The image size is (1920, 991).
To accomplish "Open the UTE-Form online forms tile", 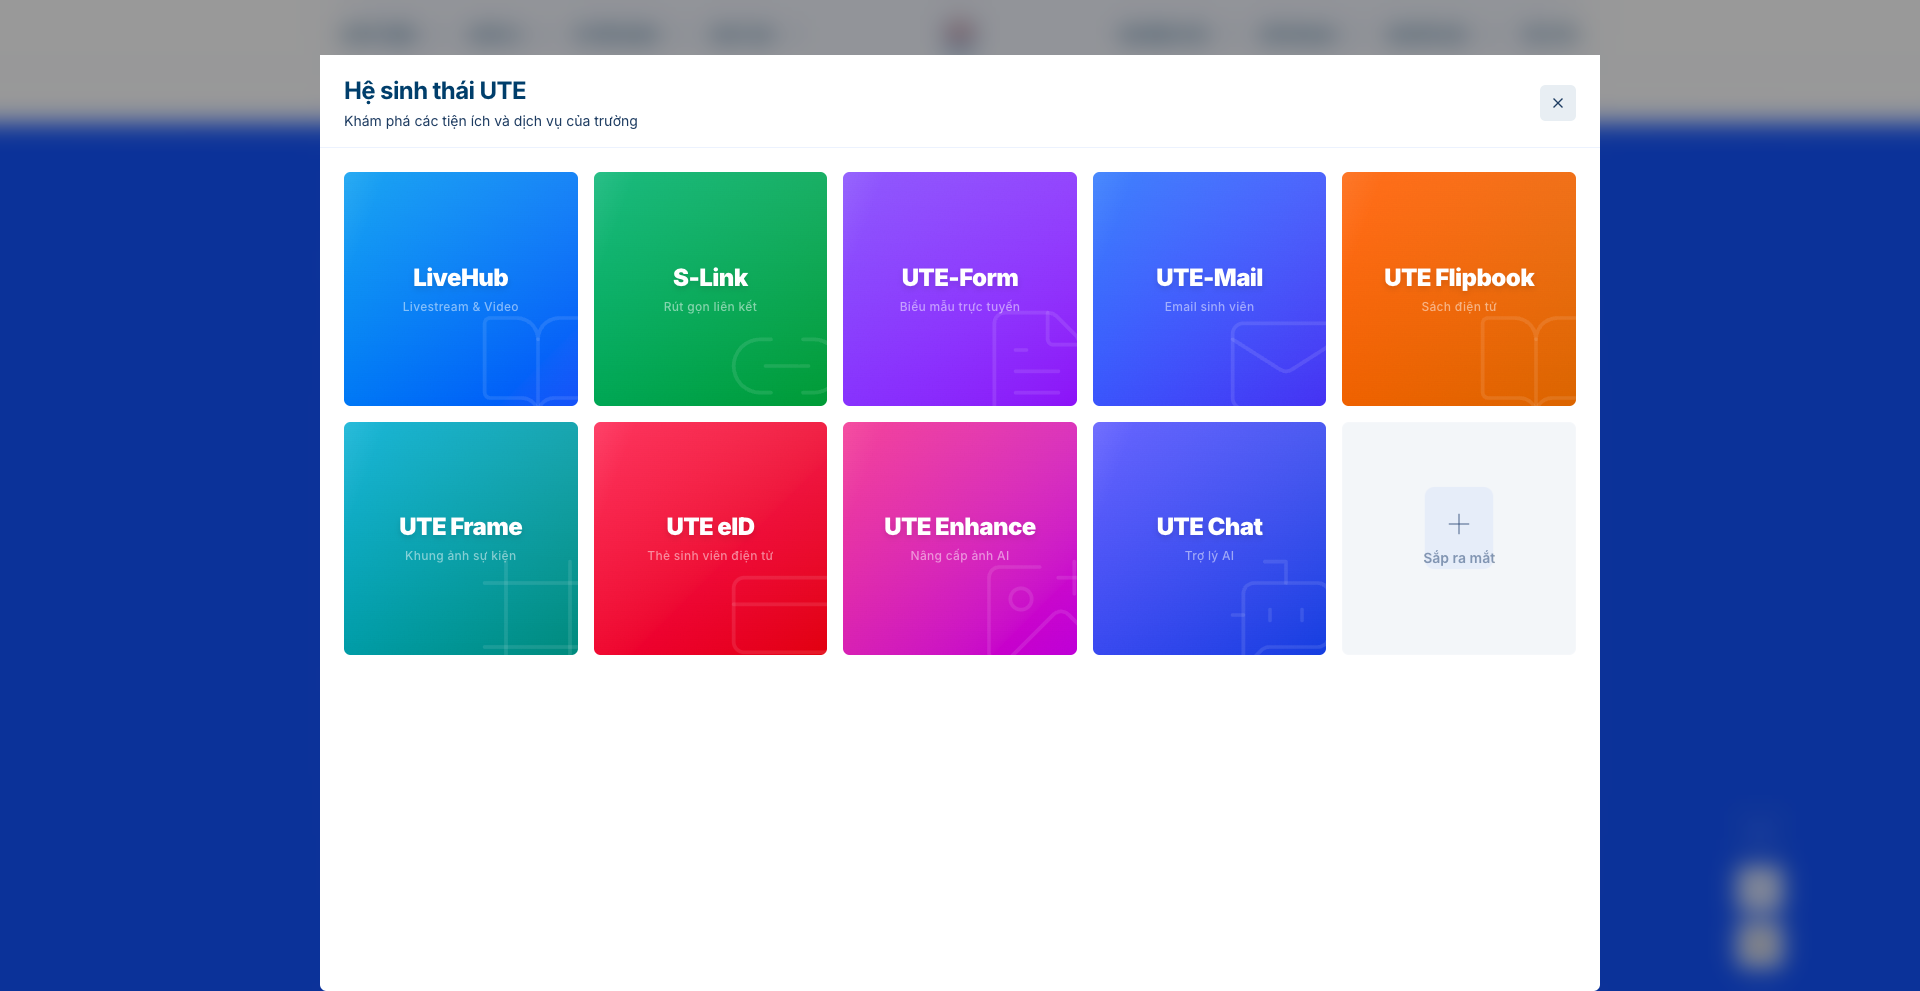I will (x=959, y=288).
